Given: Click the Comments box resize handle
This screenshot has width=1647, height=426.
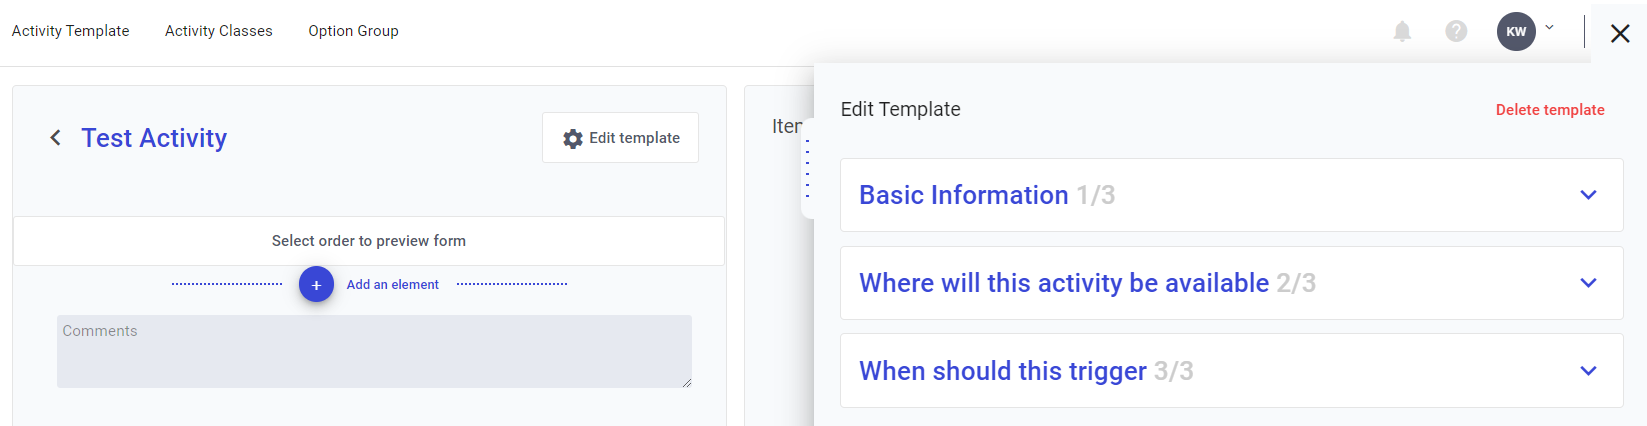Looking at the screenshot, I should [687, 383].
